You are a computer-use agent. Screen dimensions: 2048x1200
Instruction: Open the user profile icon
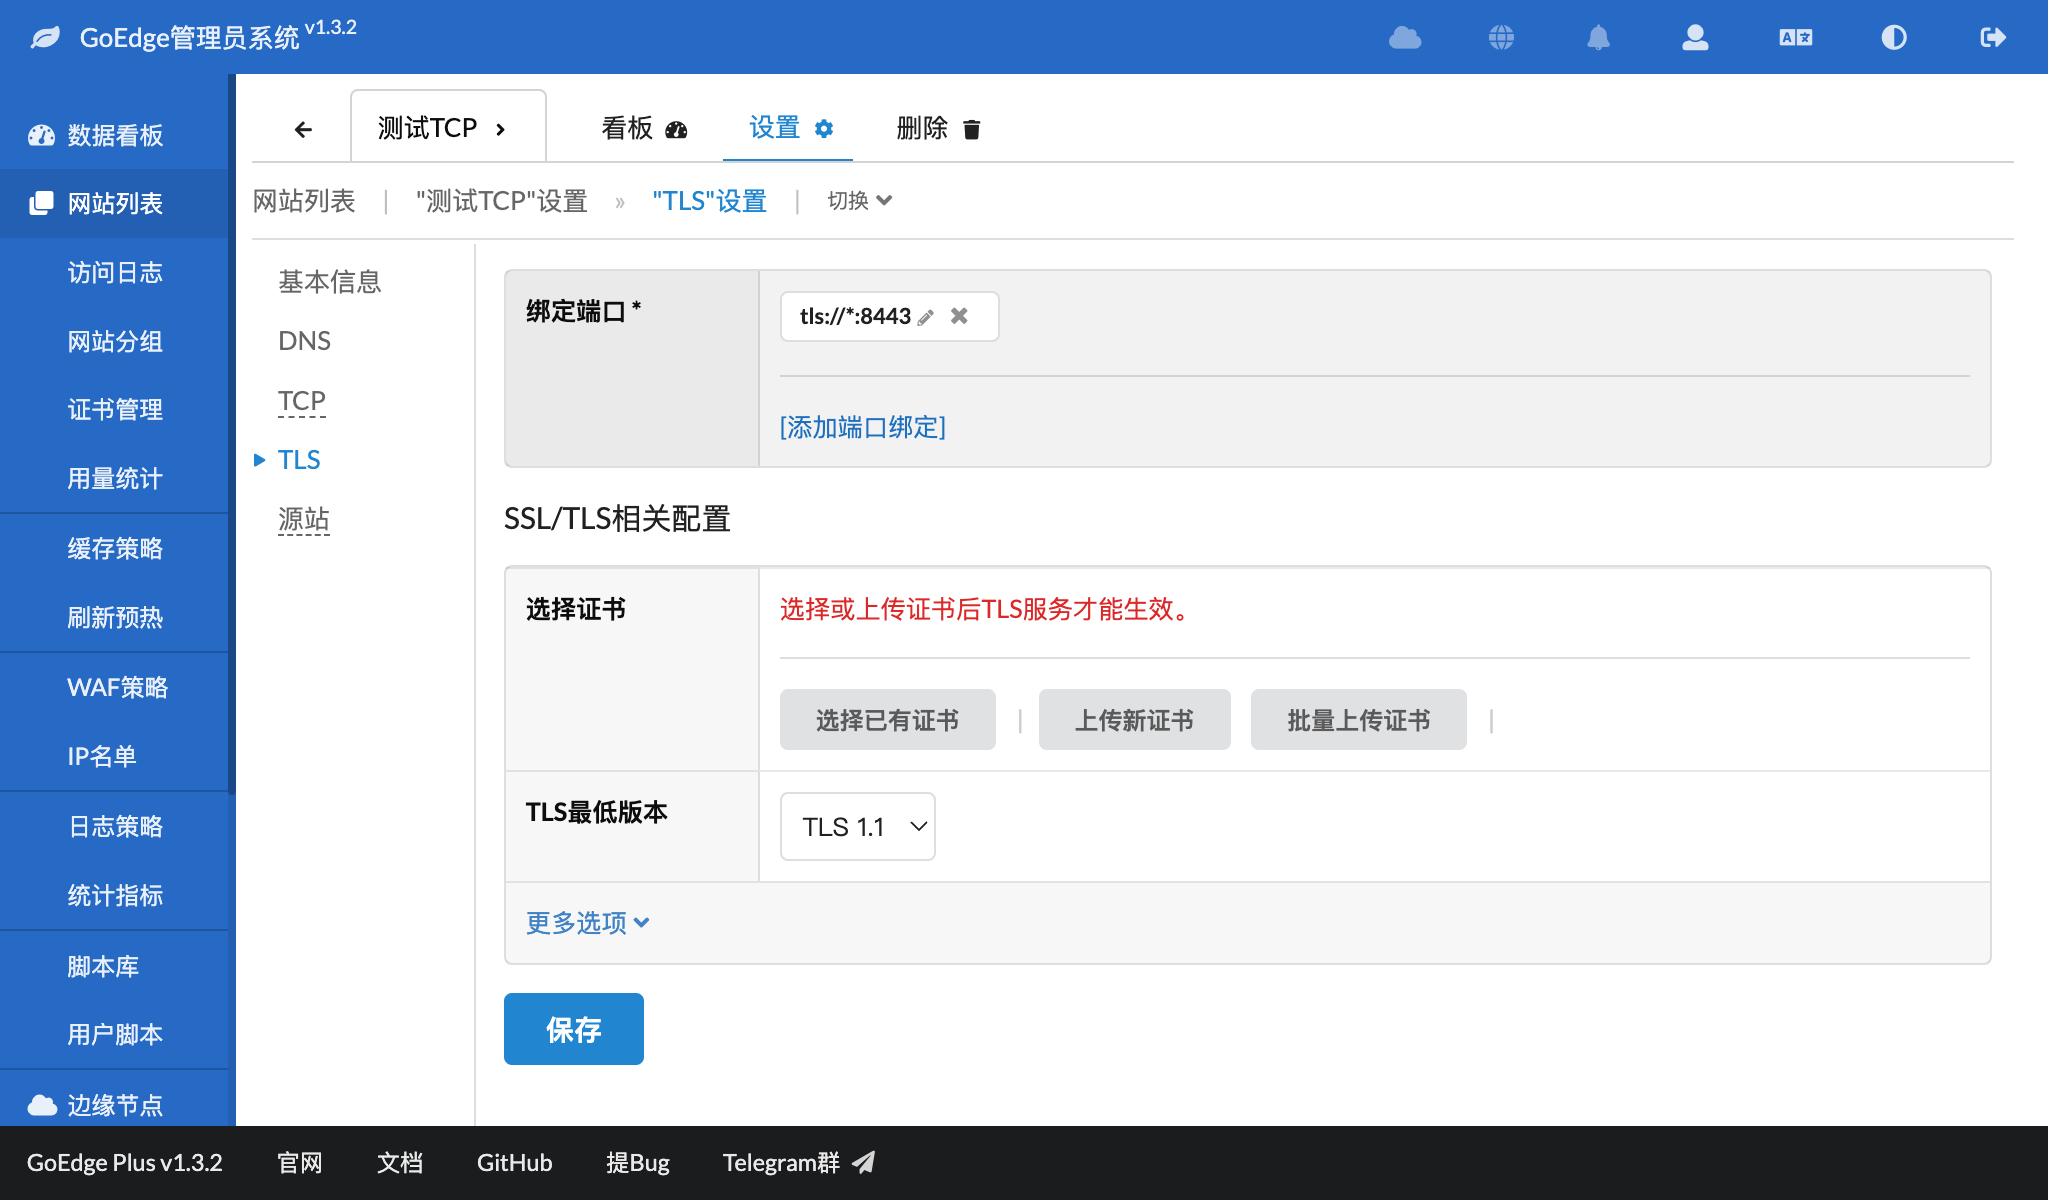[1695, 38]
